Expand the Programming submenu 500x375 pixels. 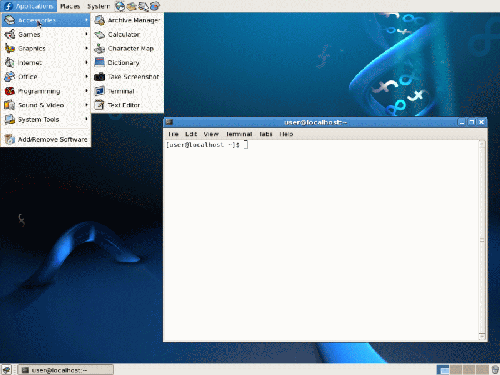coord(46,91)
